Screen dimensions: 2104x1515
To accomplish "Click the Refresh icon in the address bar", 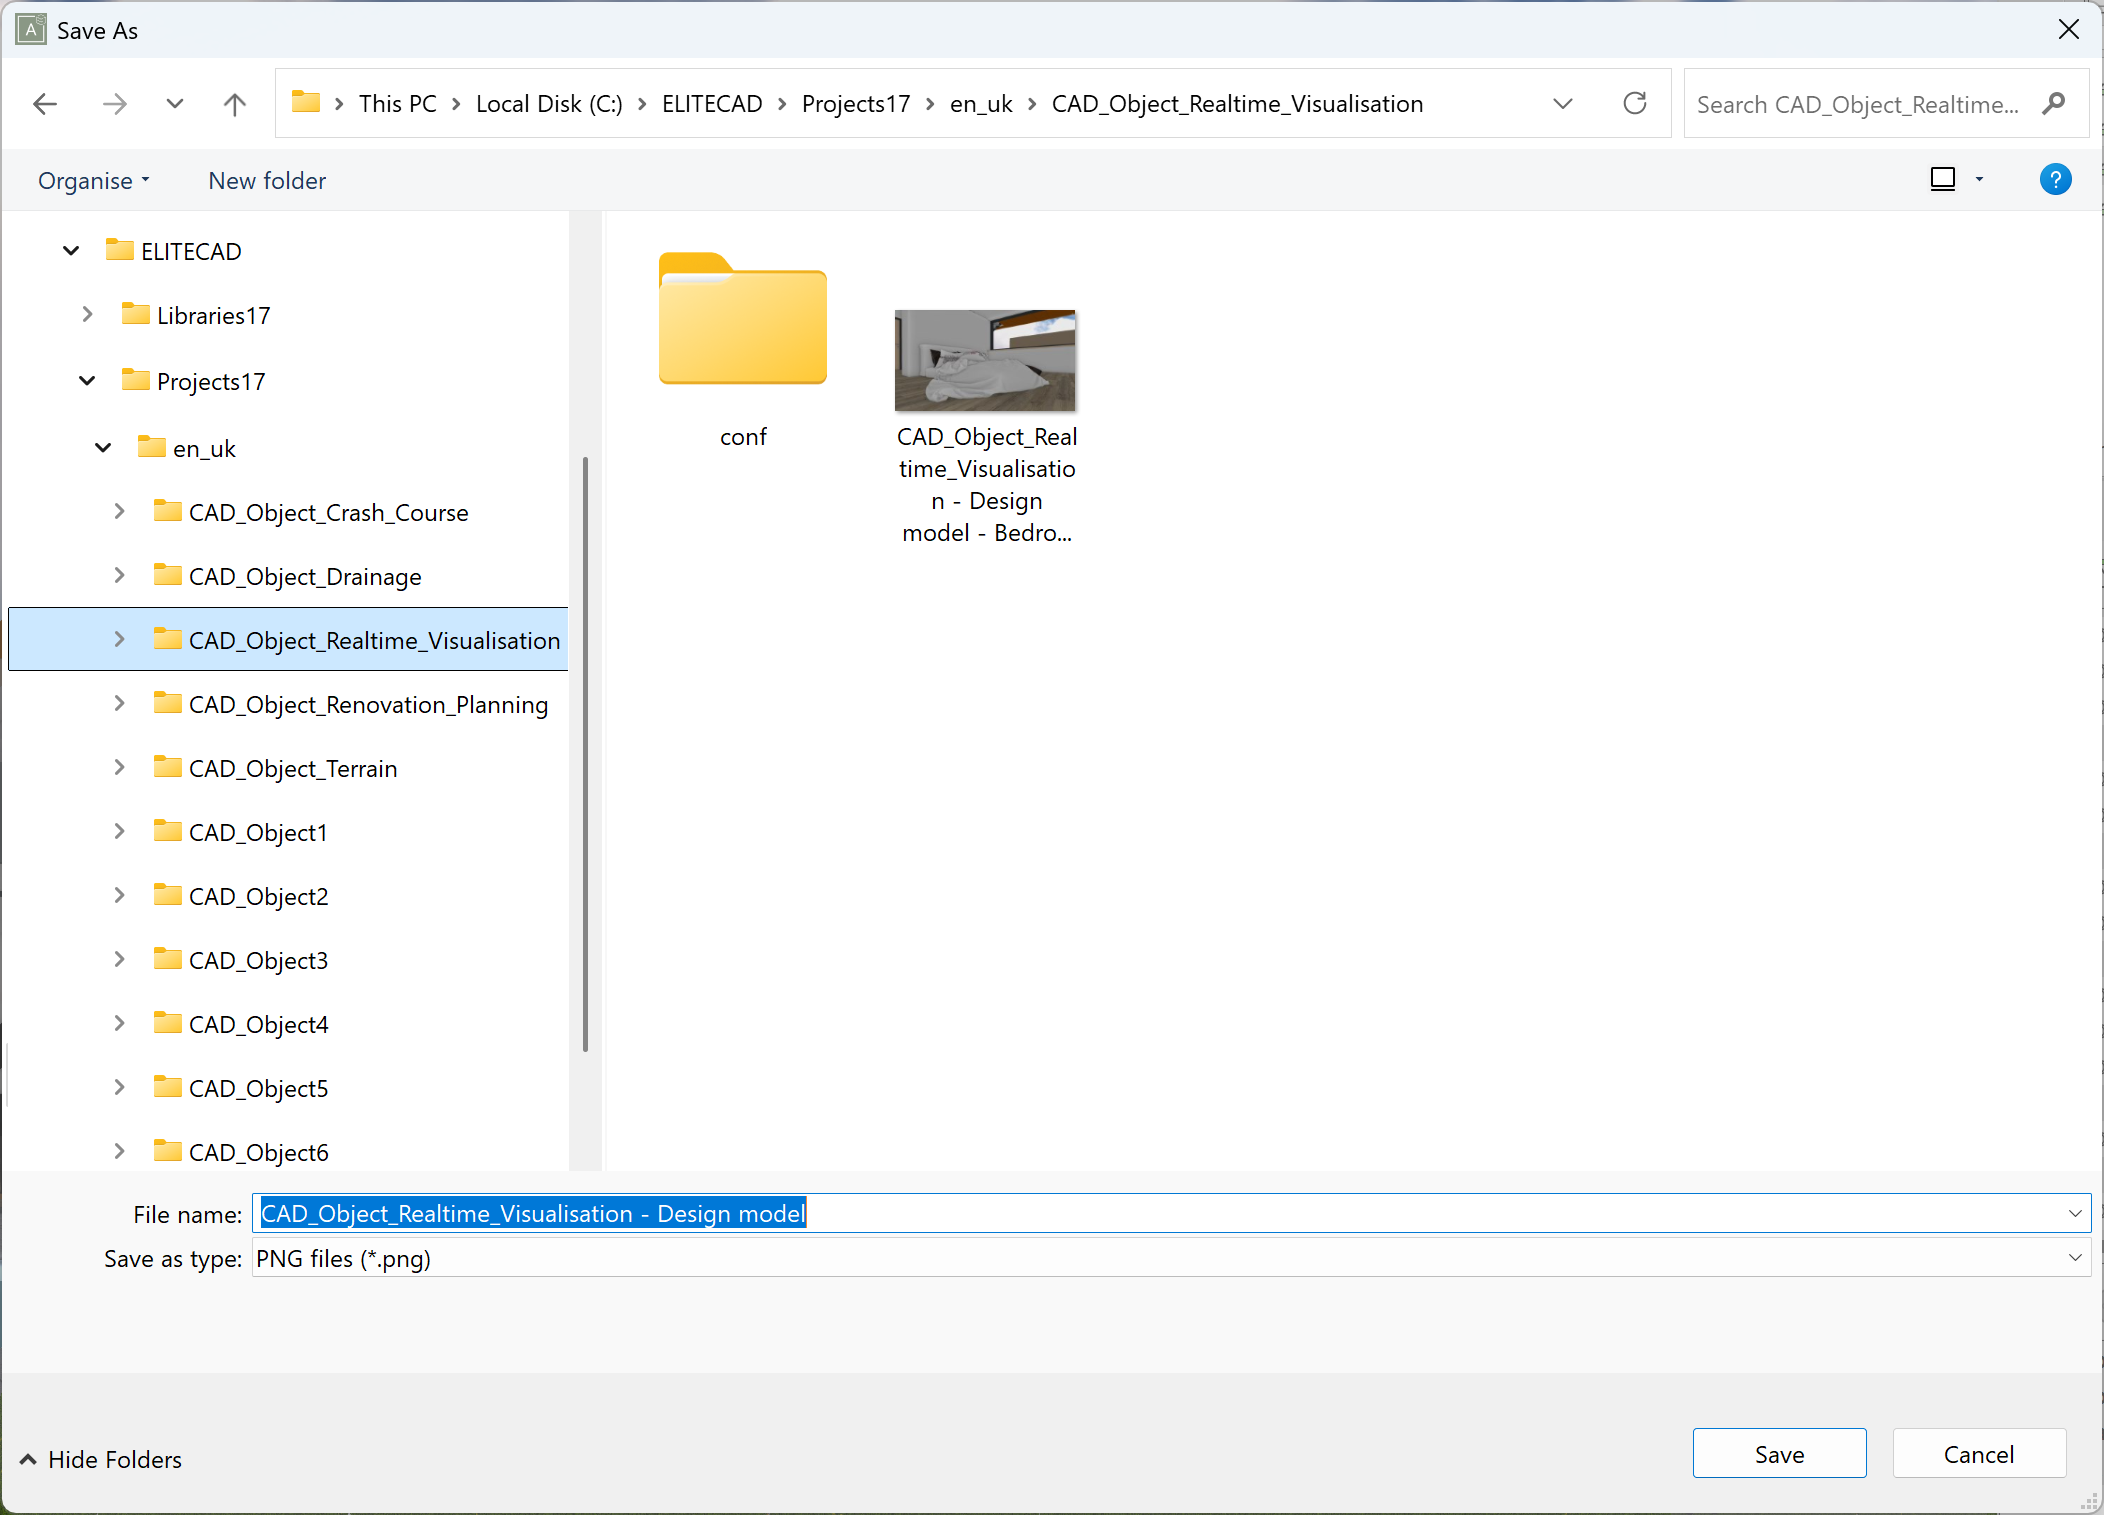I will [x=1634, y=104].
